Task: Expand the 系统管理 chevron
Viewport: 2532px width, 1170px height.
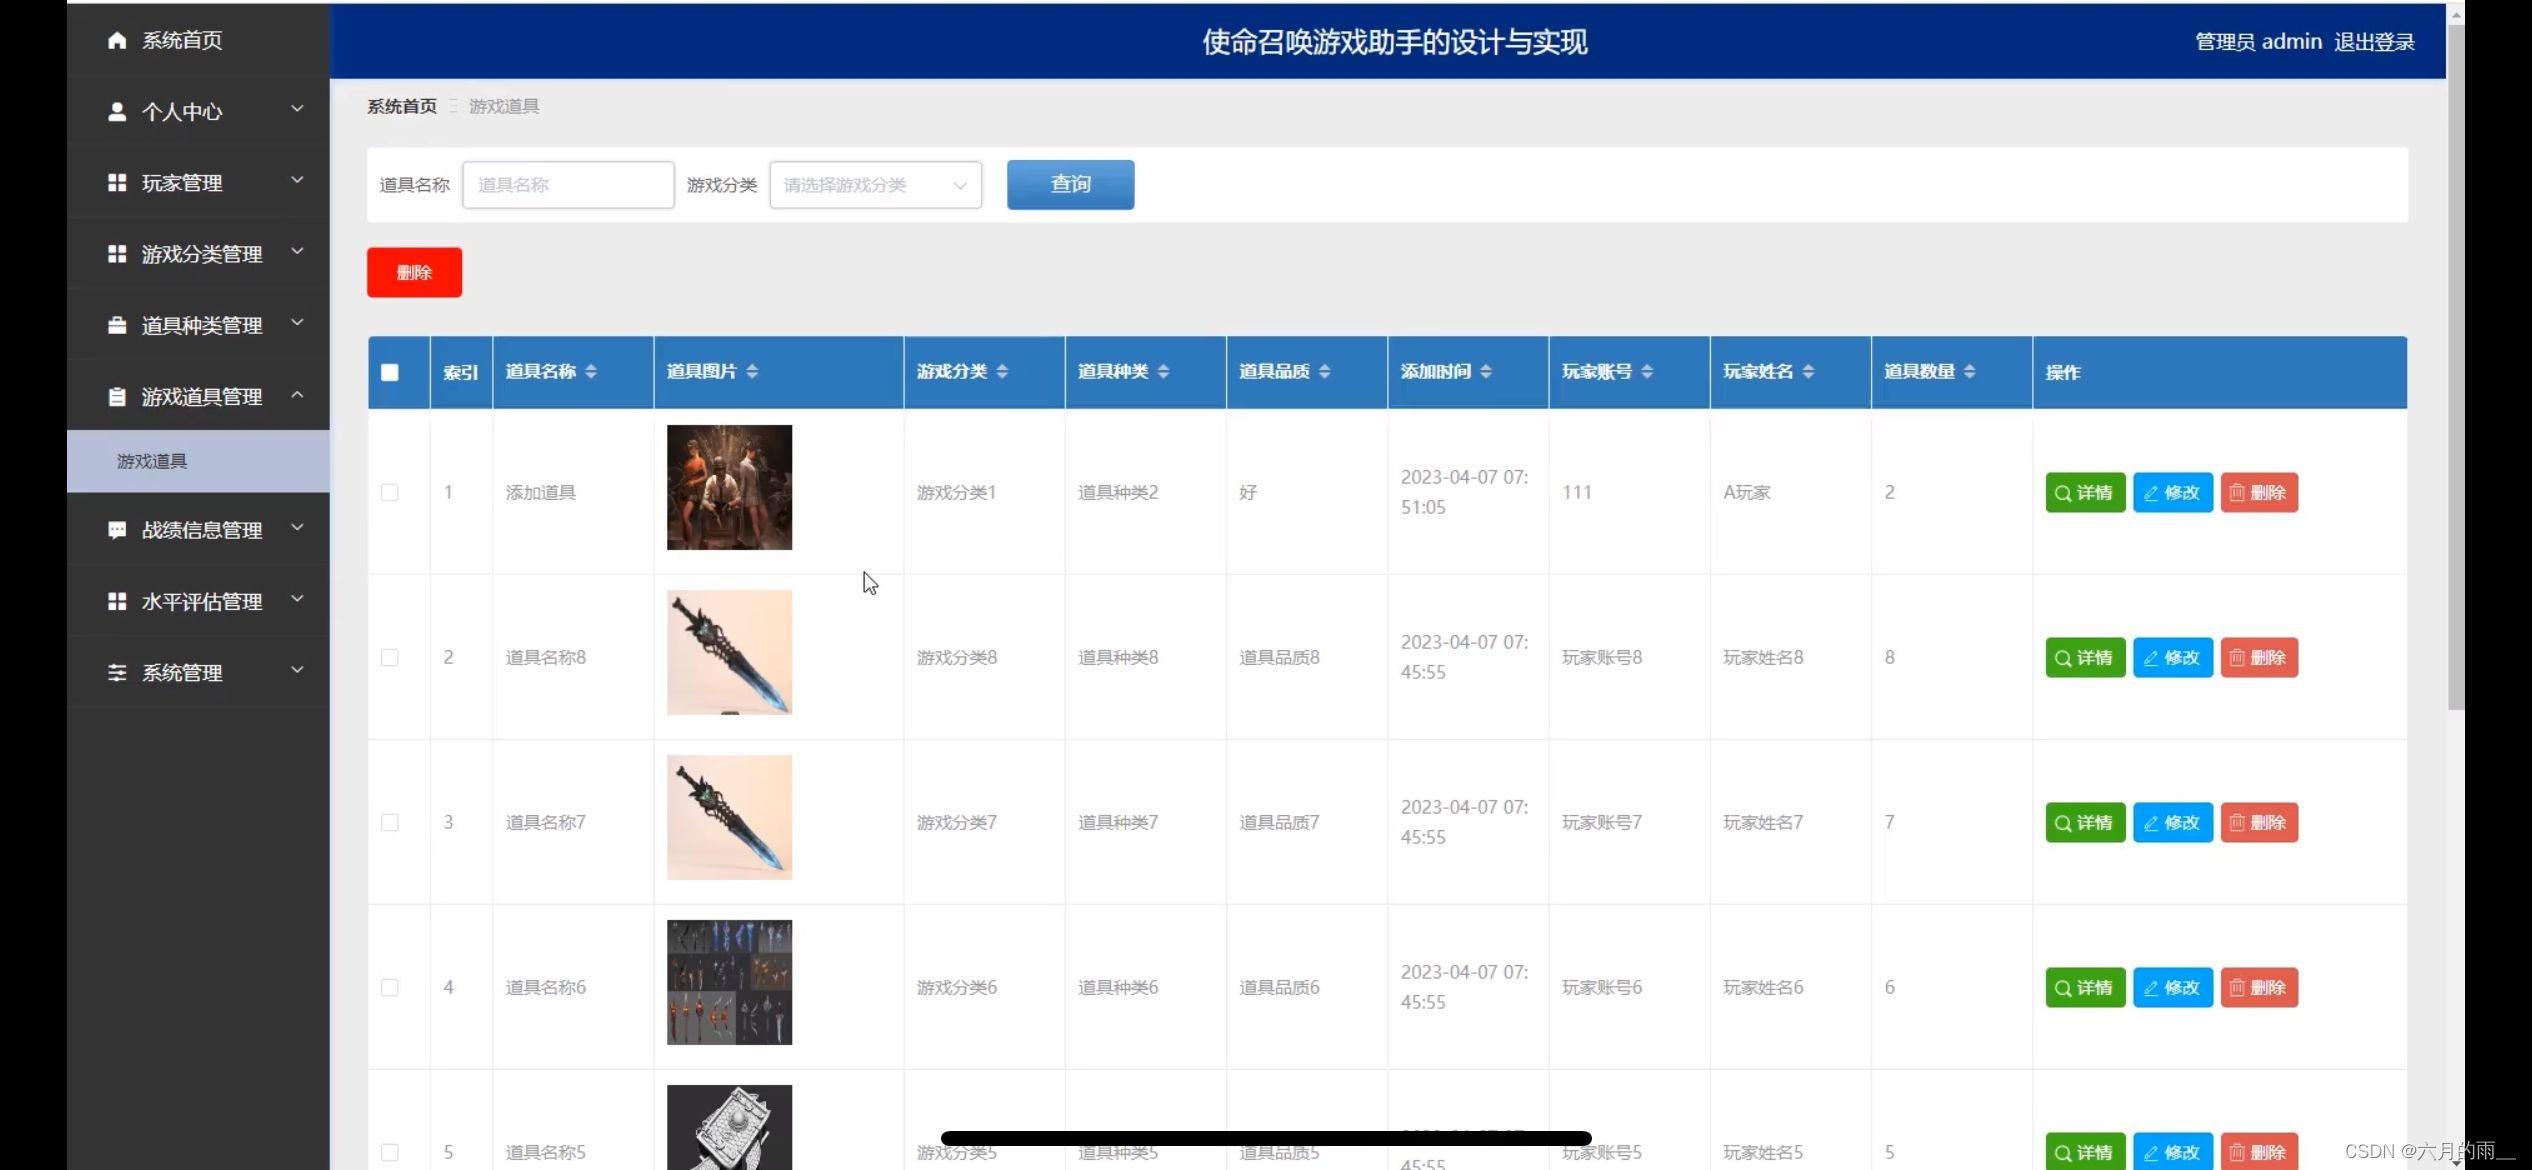Action: 297,670
